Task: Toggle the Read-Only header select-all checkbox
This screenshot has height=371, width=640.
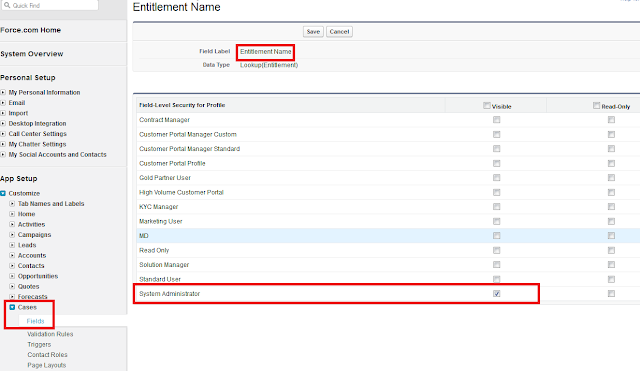Action: point(596,106)
